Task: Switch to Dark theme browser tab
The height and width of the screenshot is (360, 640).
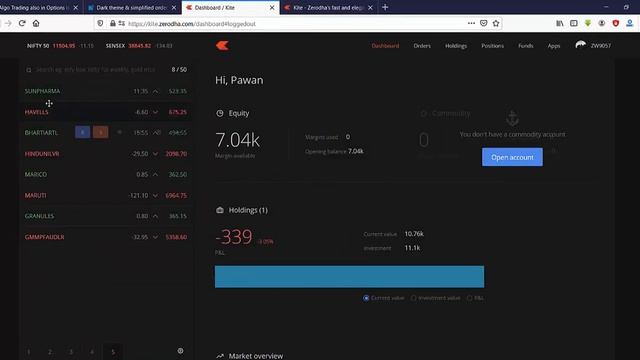Action: click(132, 7)
